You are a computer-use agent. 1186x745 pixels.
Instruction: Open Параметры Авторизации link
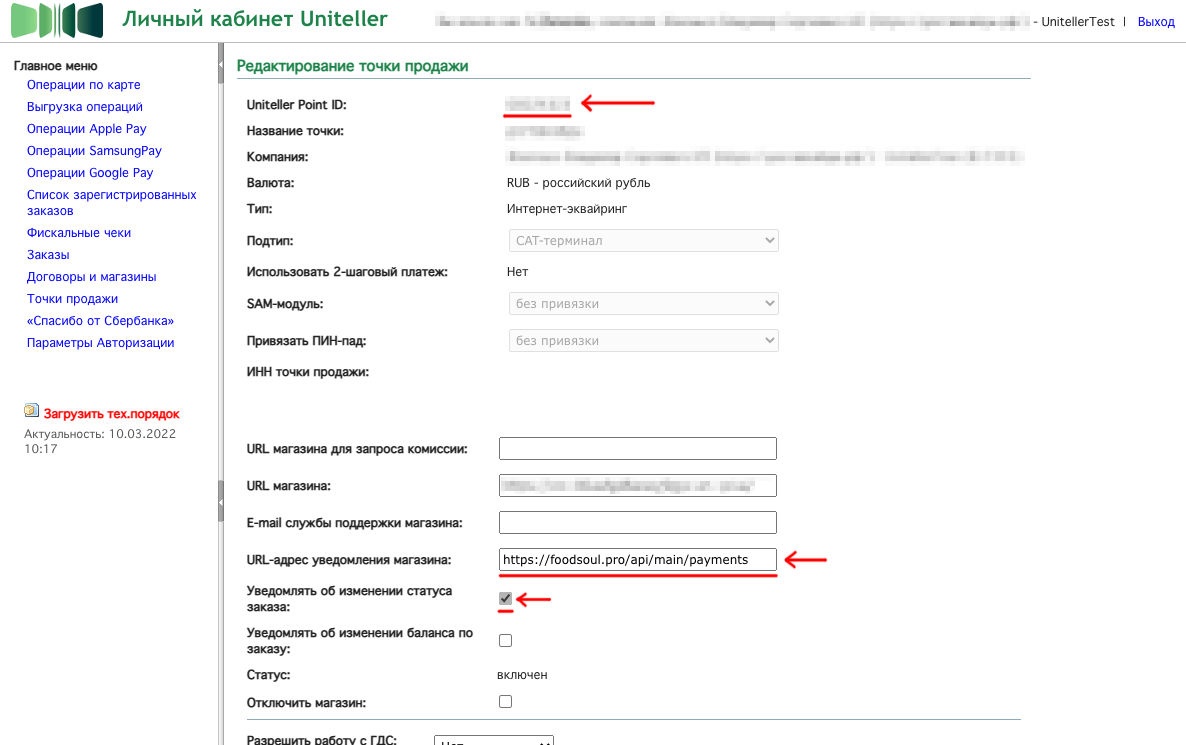click(100, 343)
